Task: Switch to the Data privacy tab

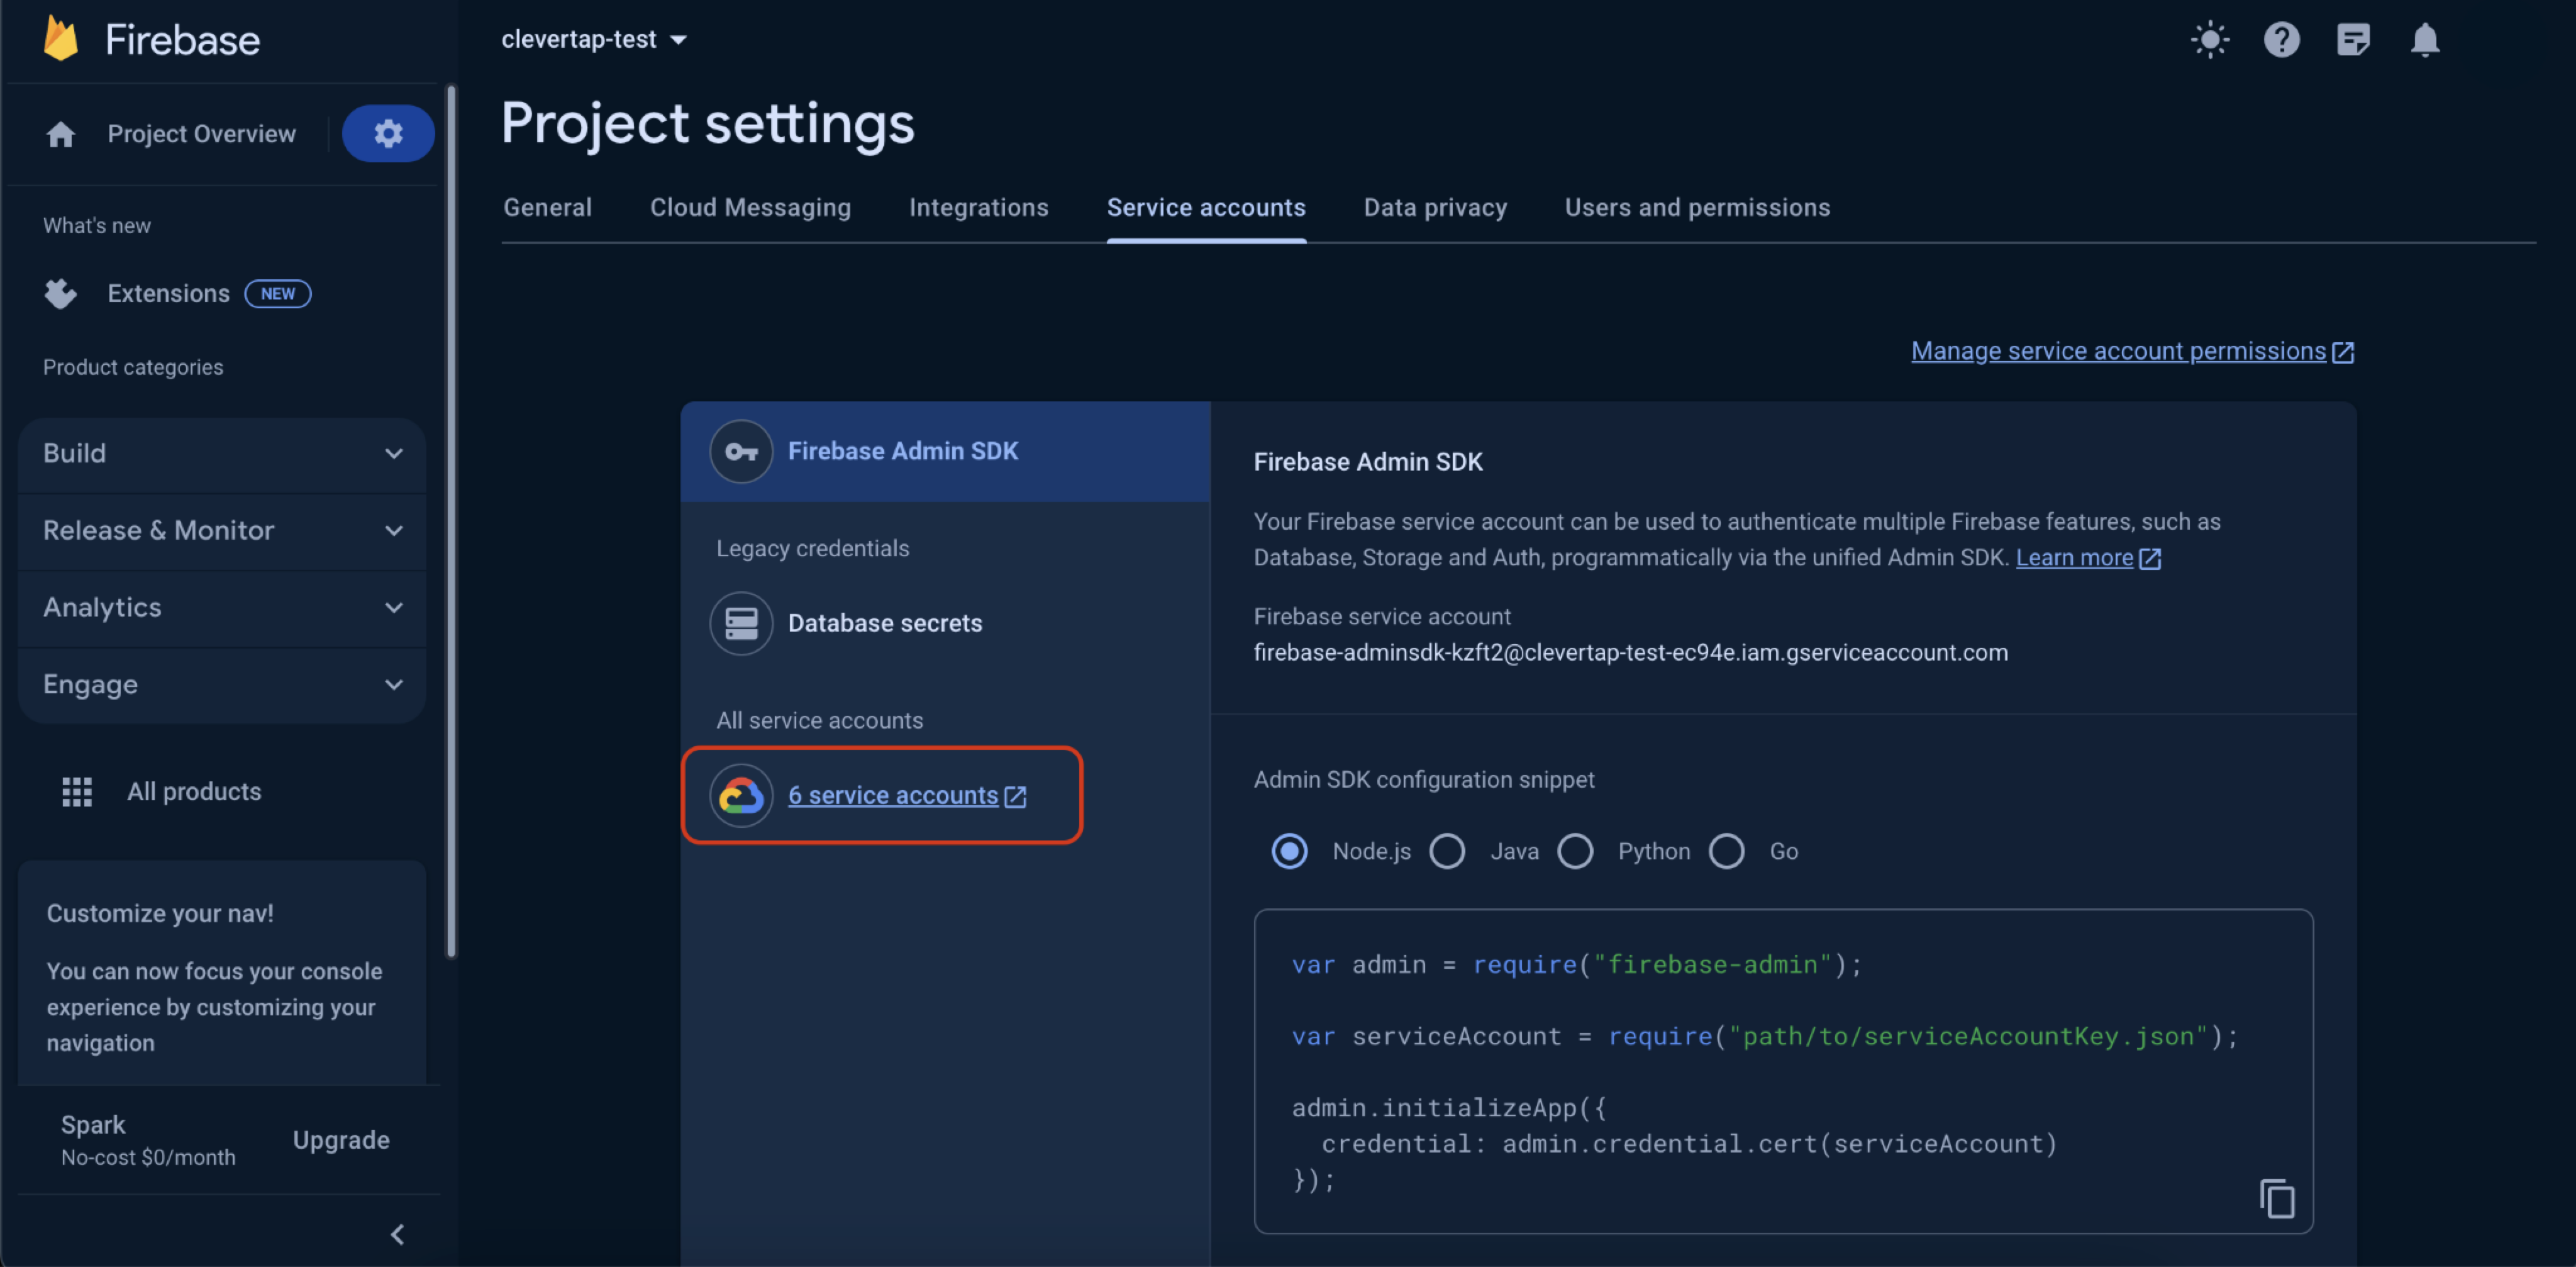Action: point(1435,207)
